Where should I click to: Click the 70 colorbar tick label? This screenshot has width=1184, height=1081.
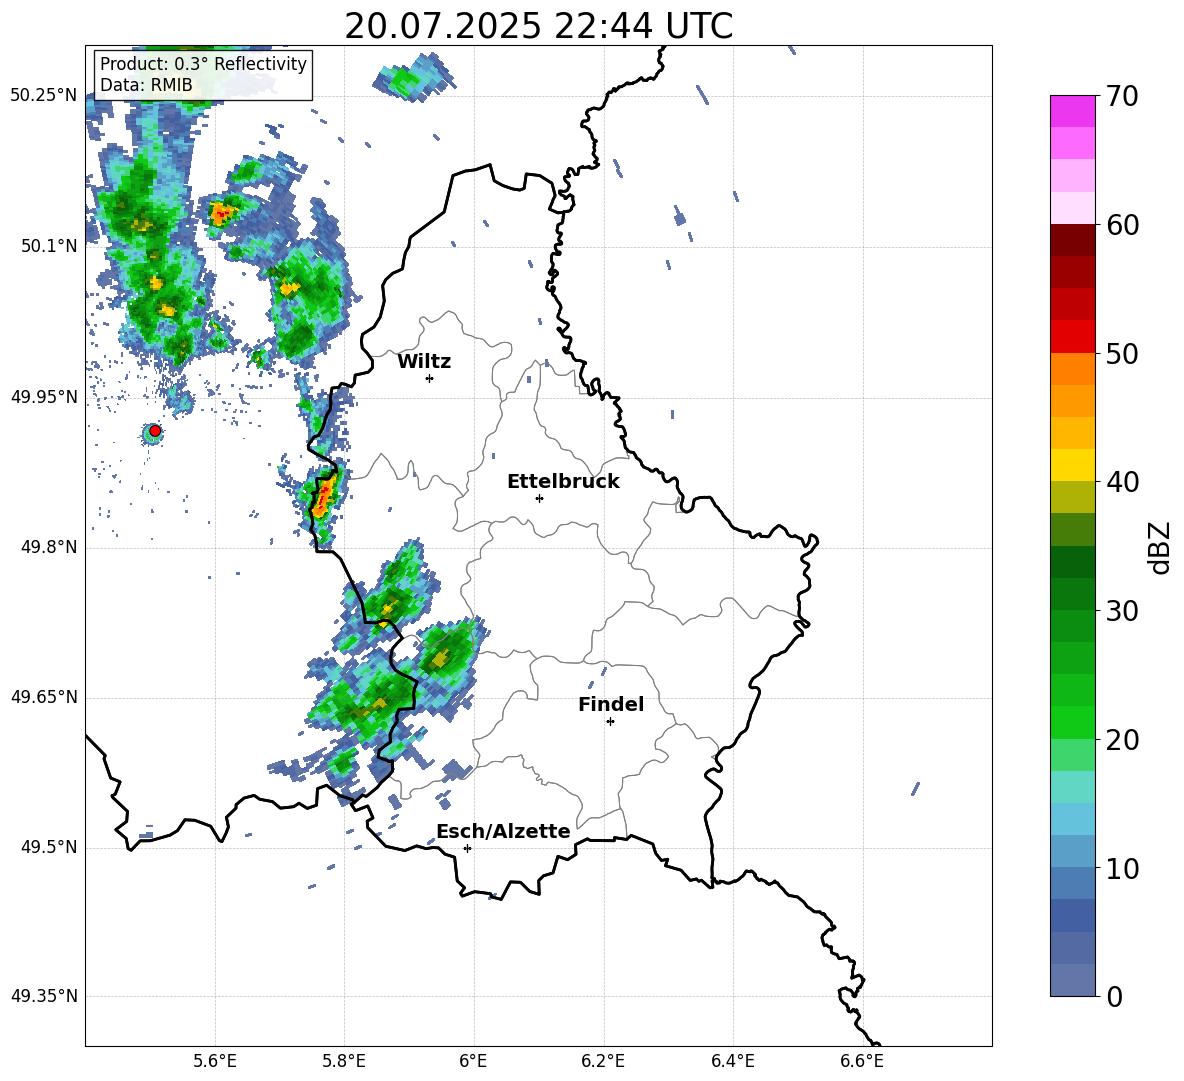coord(1122,97)
